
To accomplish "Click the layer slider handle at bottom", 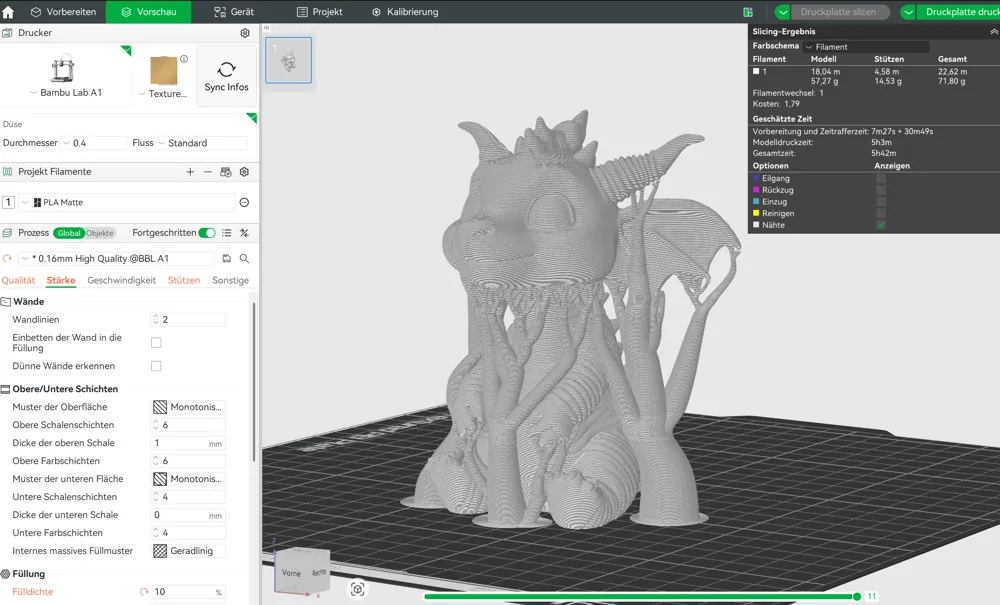I will (857, 597).
